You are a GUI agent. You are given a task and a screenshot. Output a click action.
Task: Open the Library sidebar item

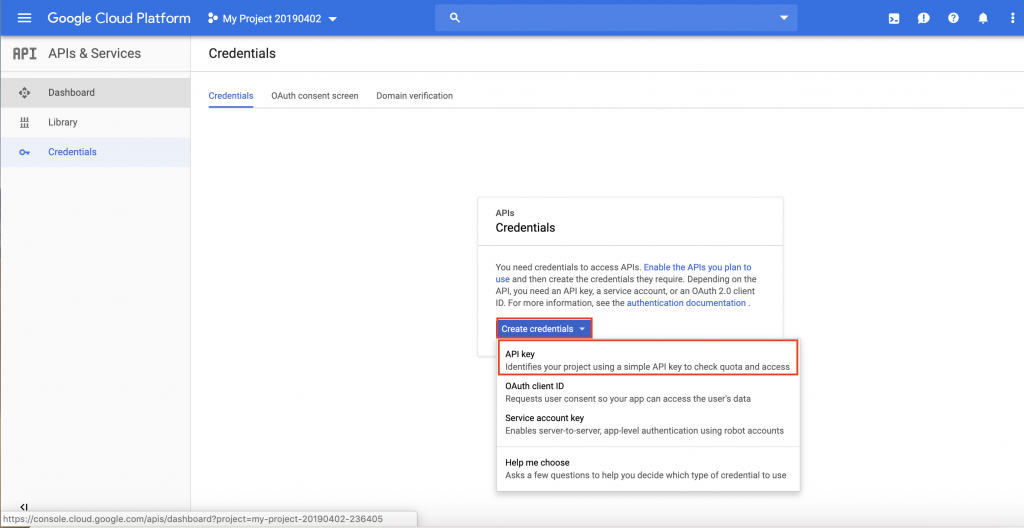tap(95, 122)
